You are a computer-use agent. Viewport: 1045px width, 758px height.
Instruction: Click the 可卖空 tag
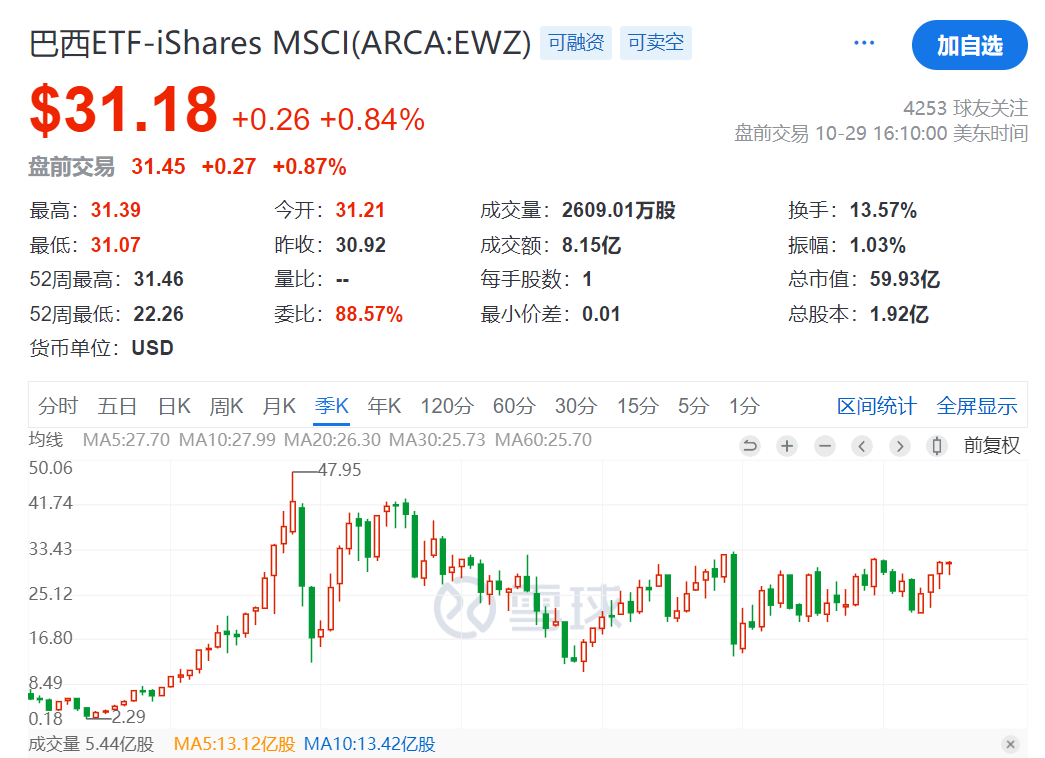[x=656, y=43]
